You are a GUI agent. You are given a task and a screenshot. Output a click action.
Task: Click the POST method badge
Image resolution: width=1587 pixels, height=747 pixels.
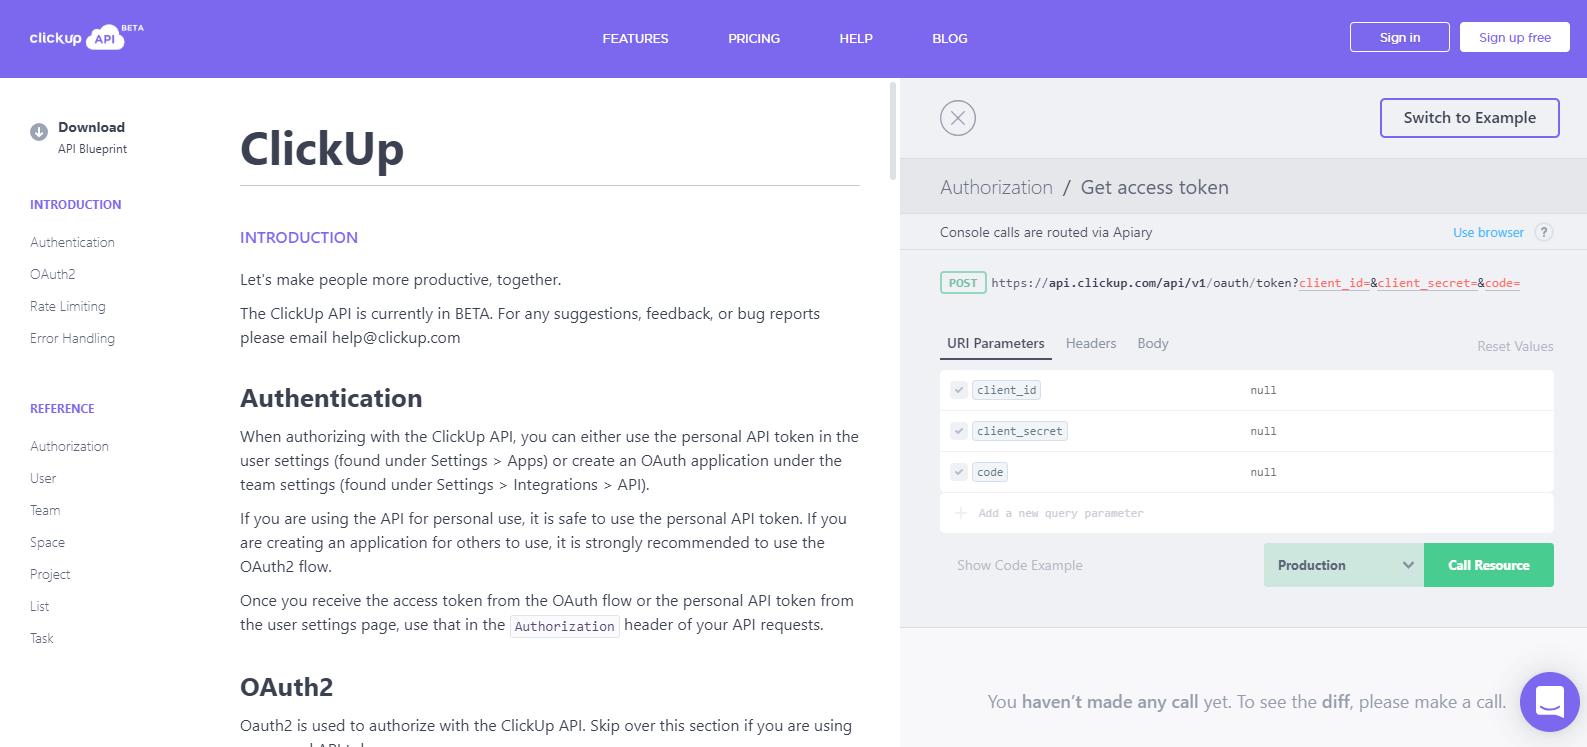(962, 282)
